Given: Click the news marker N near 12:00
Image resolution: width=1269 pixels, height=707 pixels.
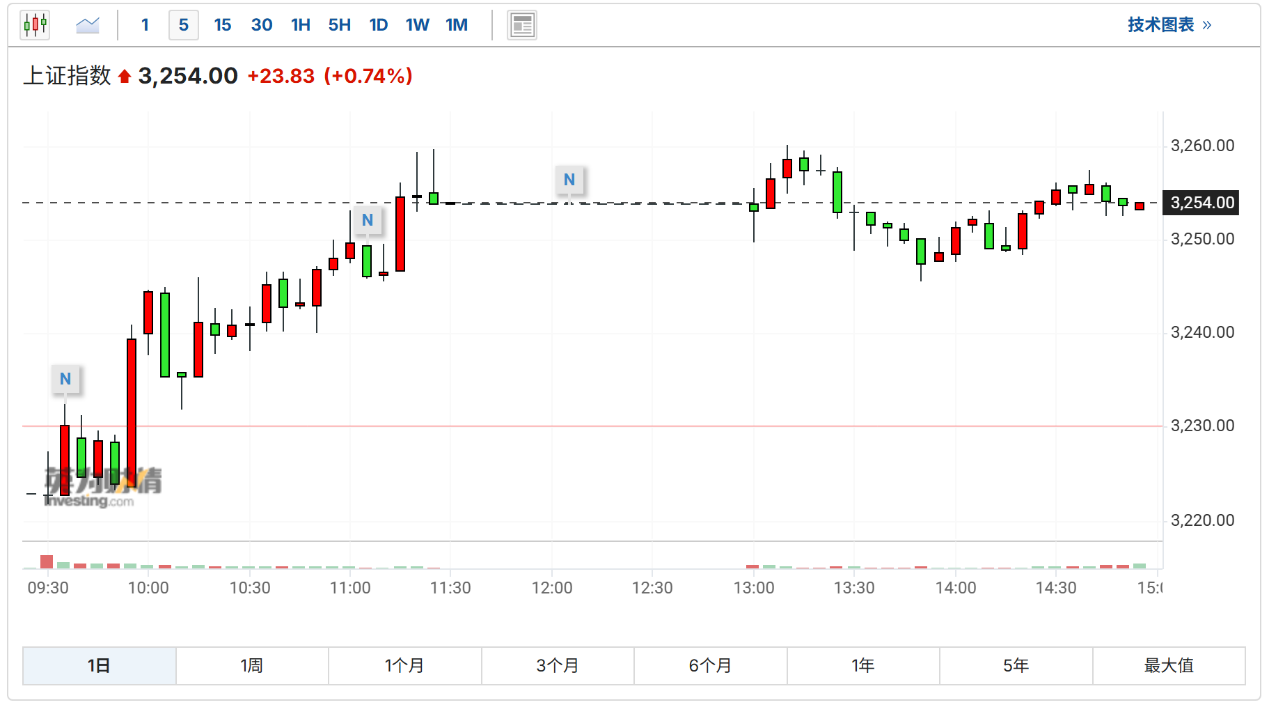Looking at the screenshot, I should point(569,180).
